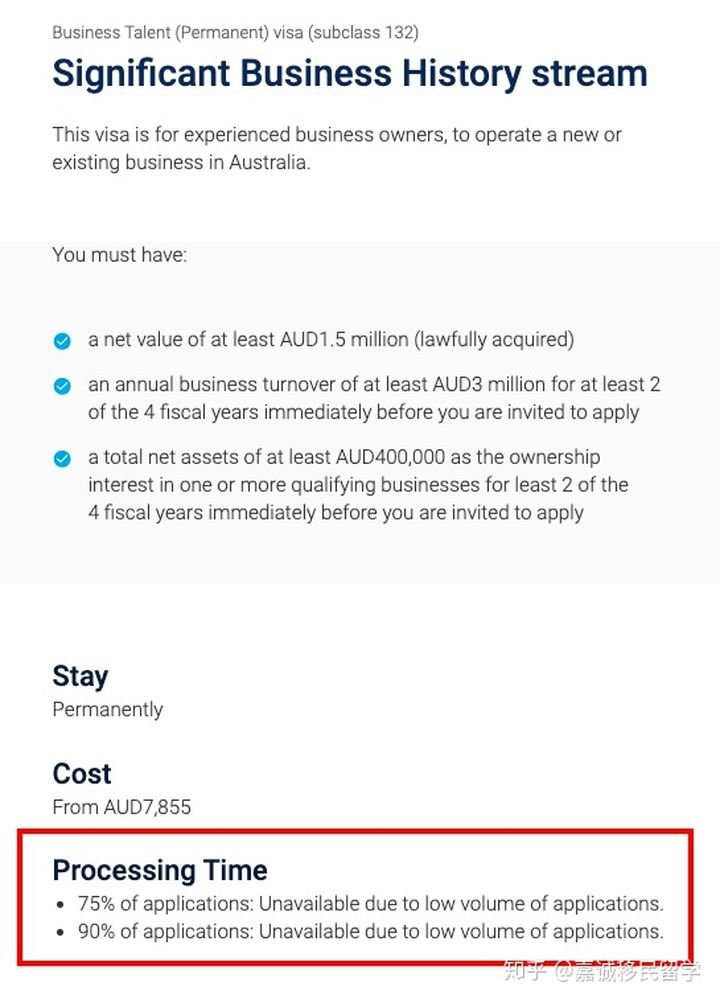Click the Processing Time heading
This screenshot has width=720, height=1003.
pyautogui.click(x=160, y=869)
